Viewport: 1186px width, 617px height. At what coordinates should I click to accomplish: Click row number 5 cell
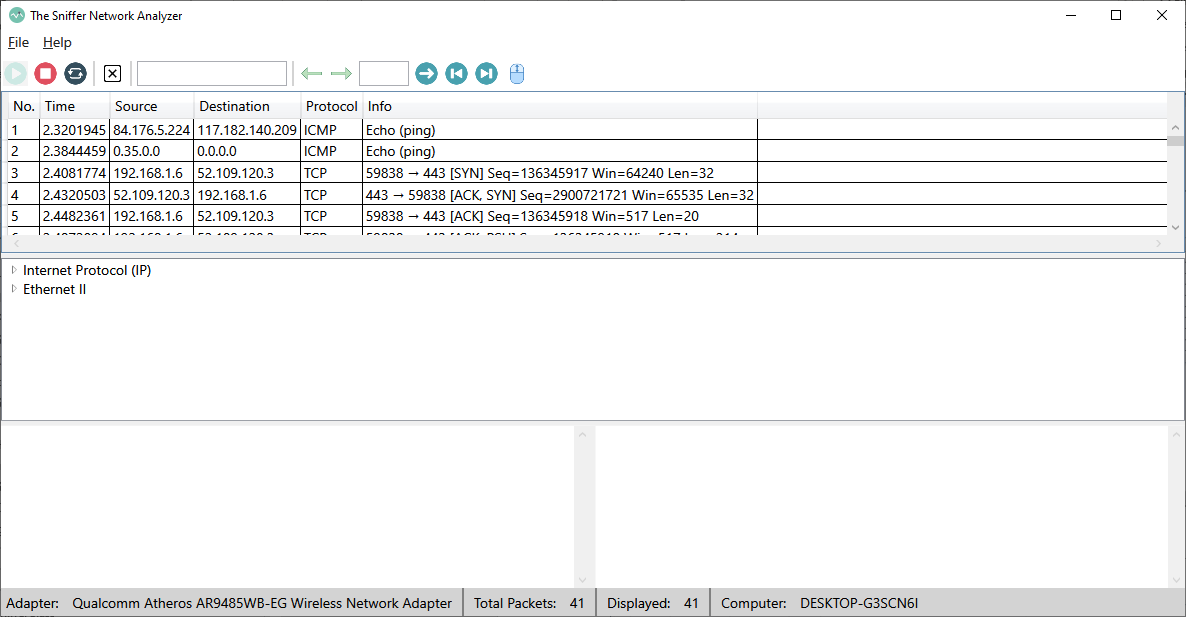click(x=23, y=216)
